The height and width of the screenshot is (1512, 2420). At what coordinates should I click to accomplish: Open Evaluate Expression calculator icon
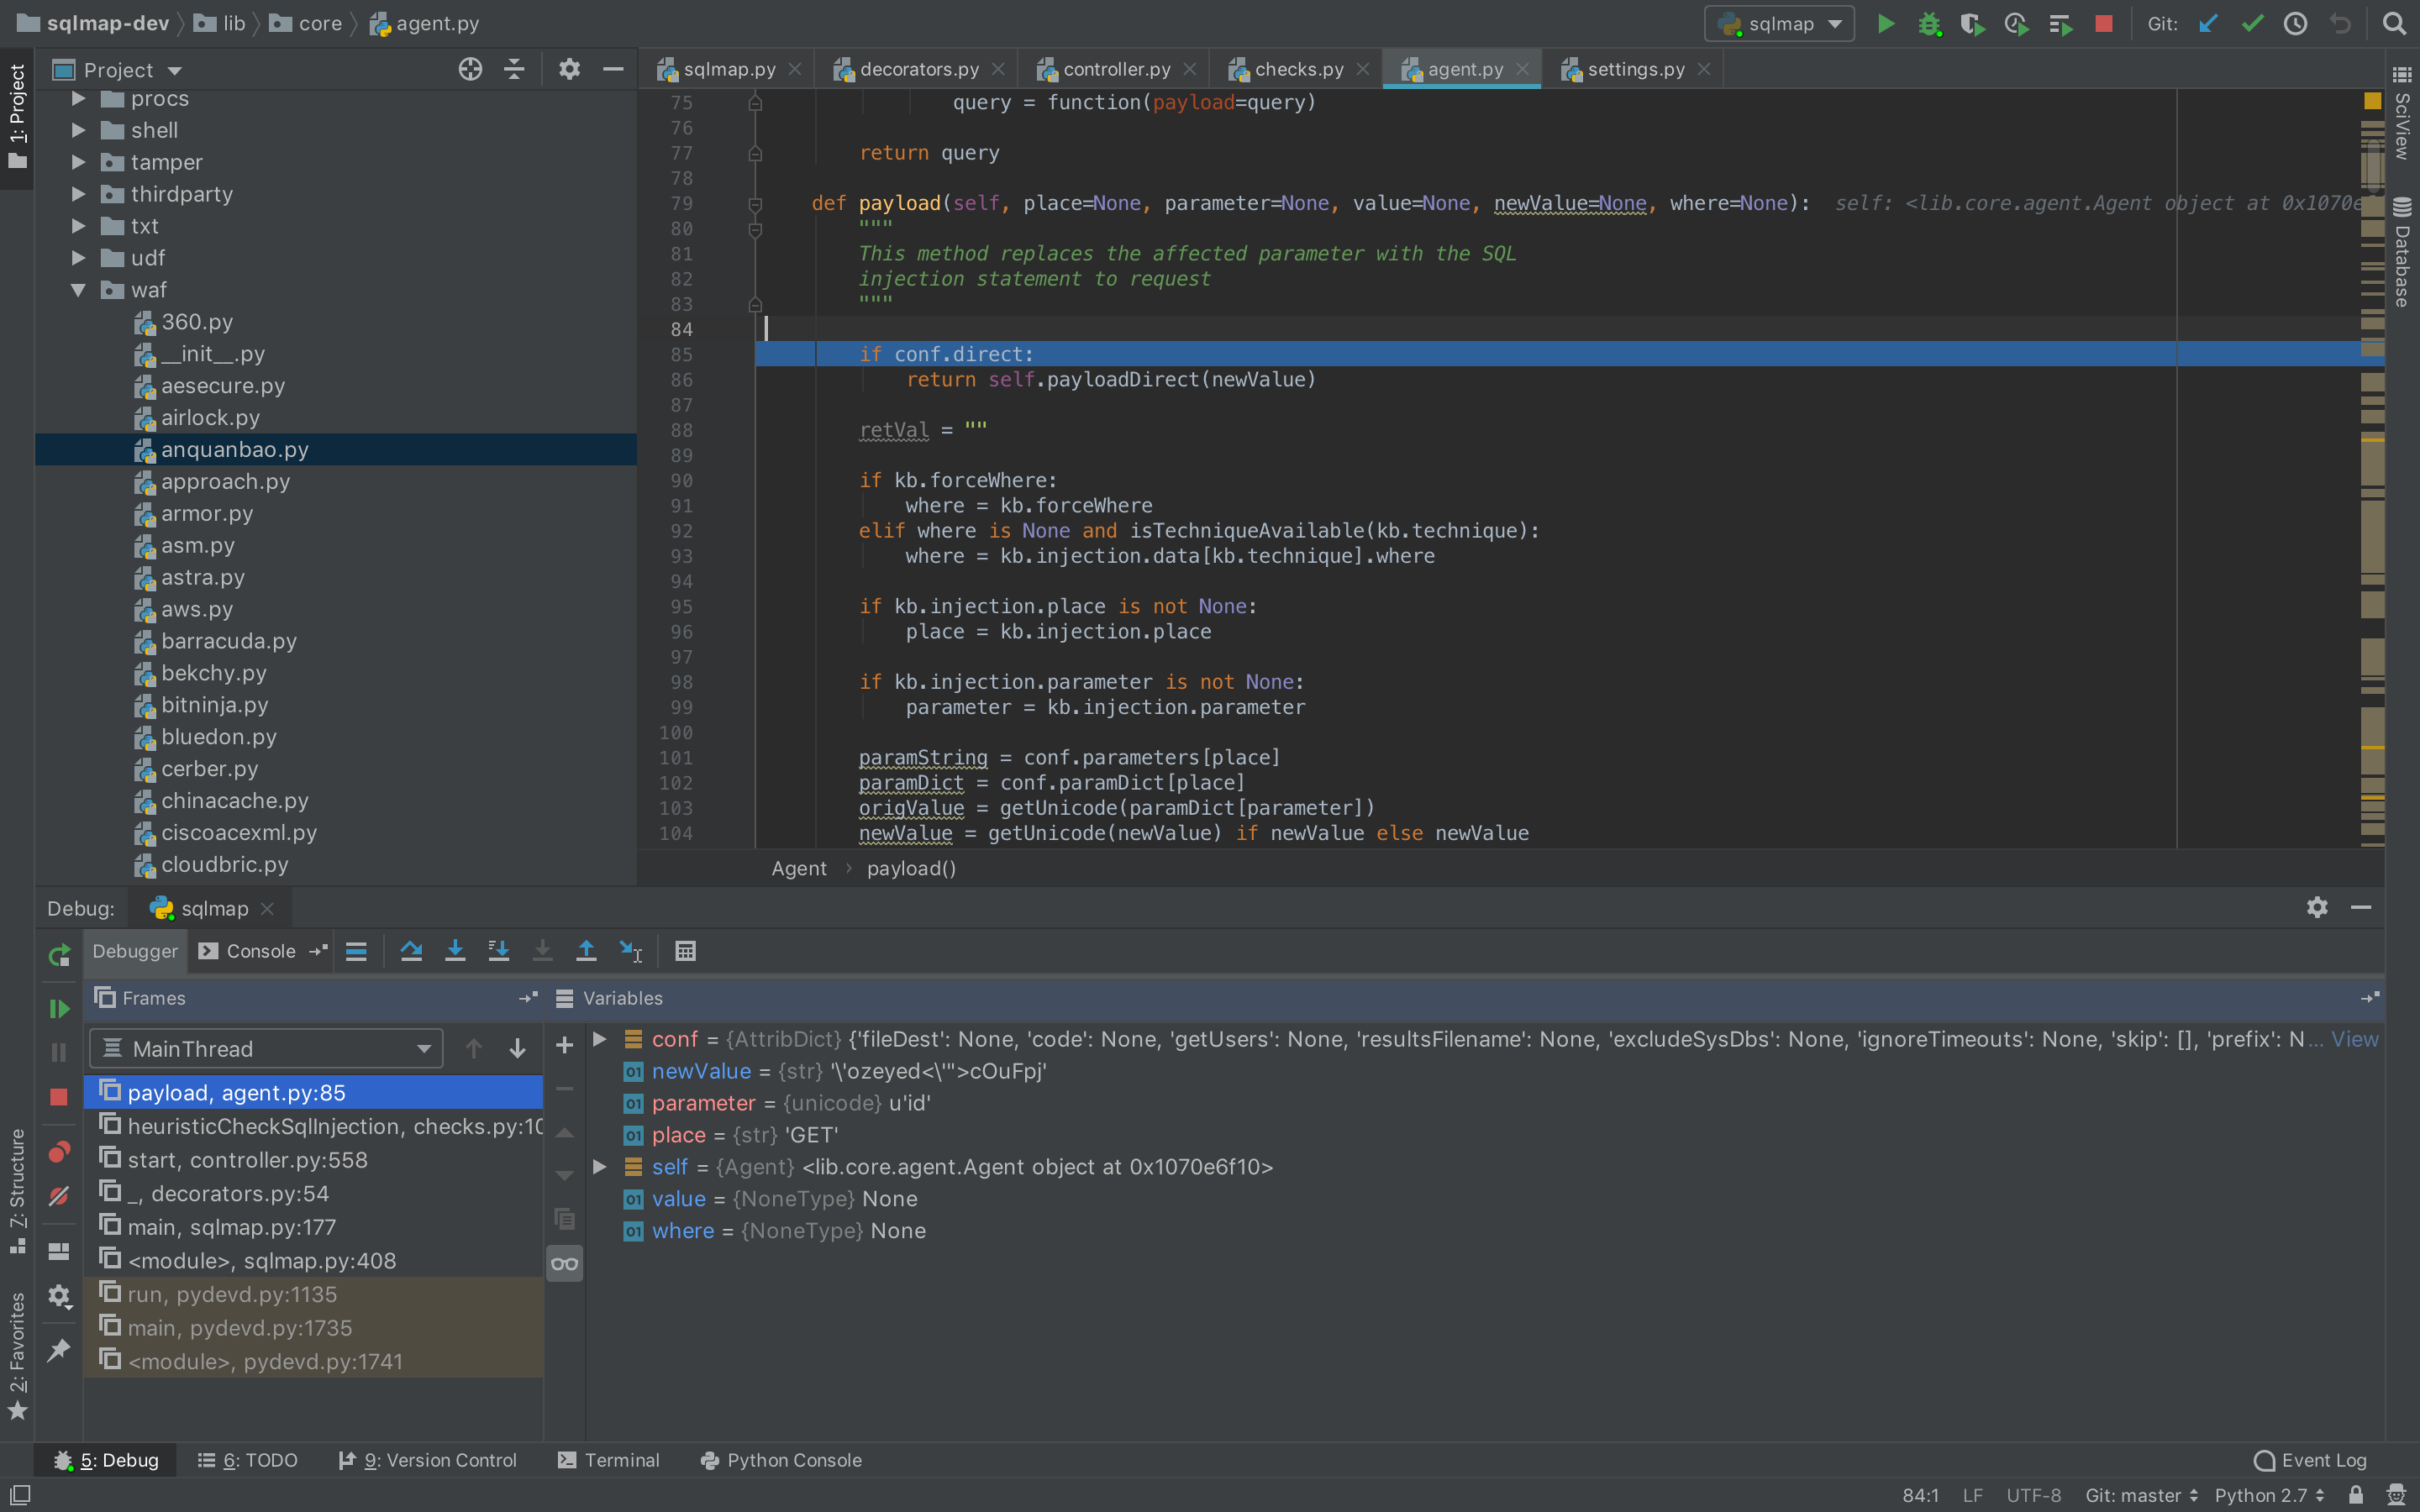click(x=685, y=951)
